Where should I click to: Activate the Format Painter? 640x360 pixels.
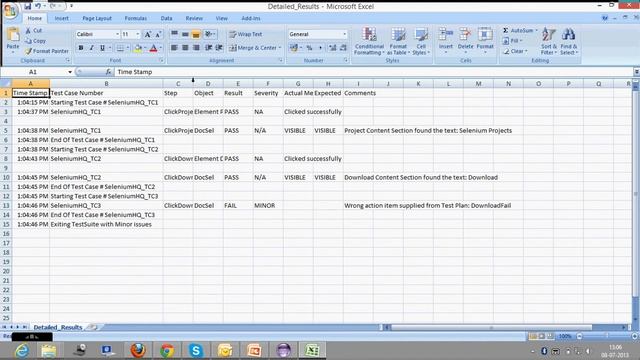[47, 51]
